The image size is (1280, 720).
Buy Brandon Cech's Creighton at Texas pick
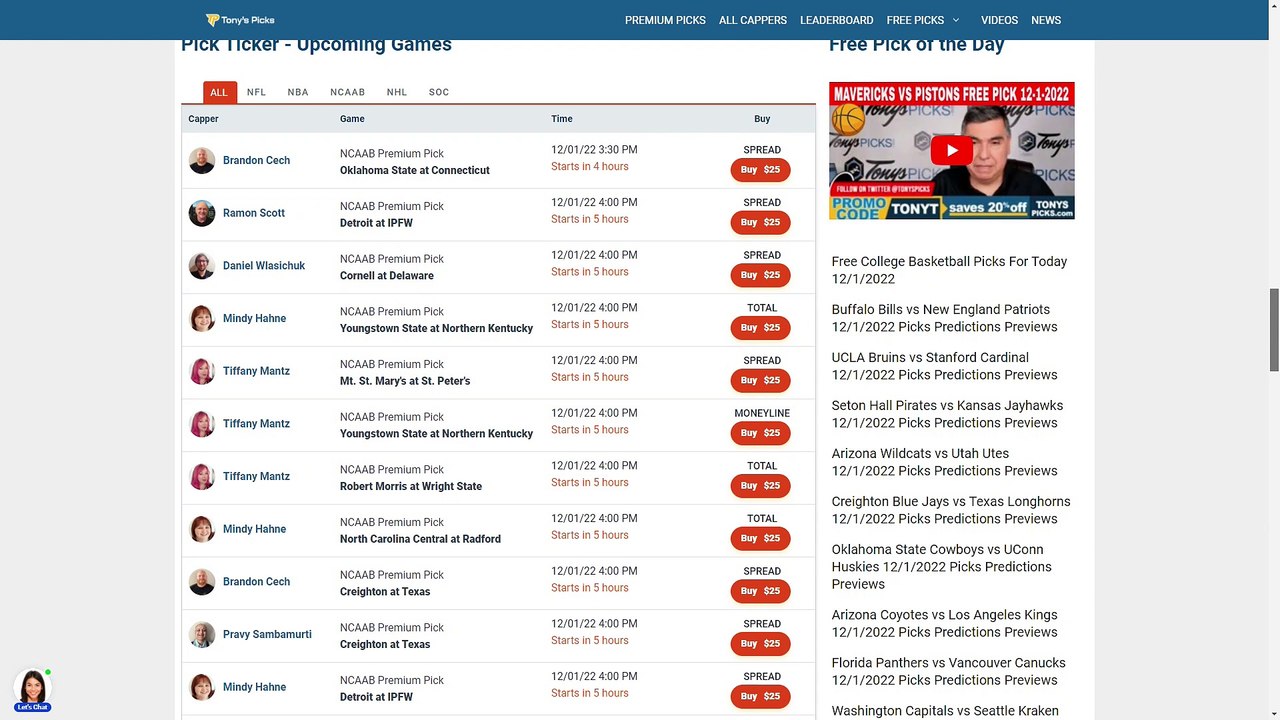coord(760,591)
